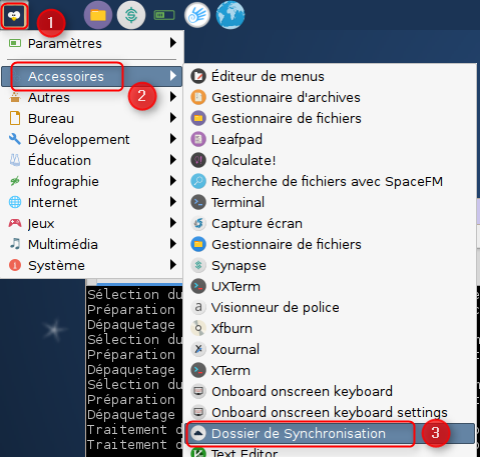This screenshot has width=480, height=457.
Task: Open the Paramètres menu category
Action: click(92, 43)
